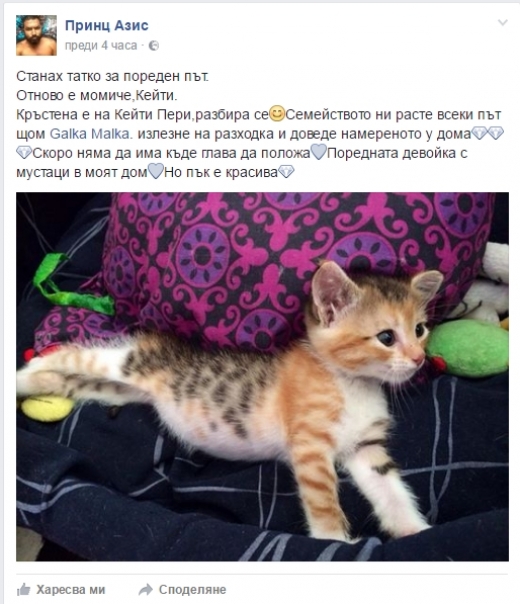
Task: Open the Принц Азис profile name link
Action: click(x=106, y=25)
